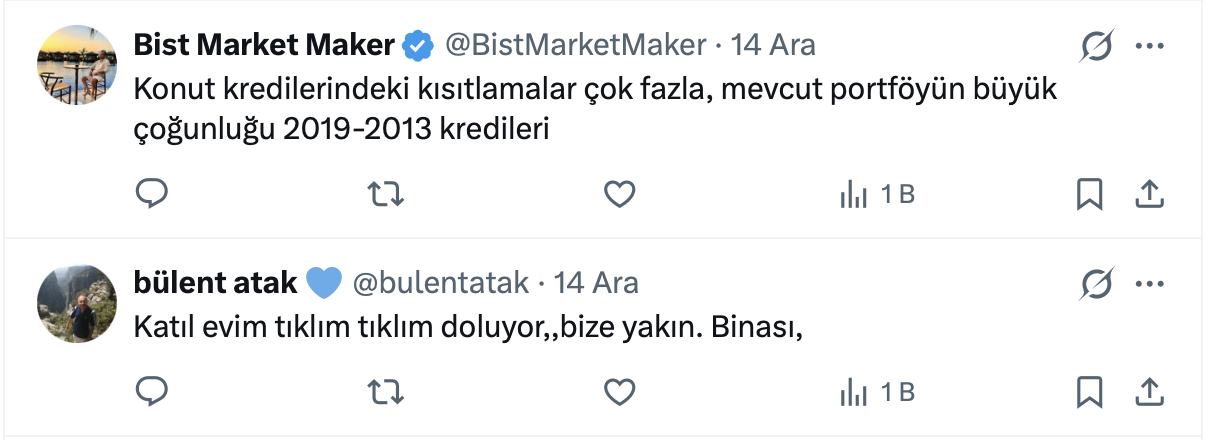Like the tweet about konut kredileri

(620, 194)
